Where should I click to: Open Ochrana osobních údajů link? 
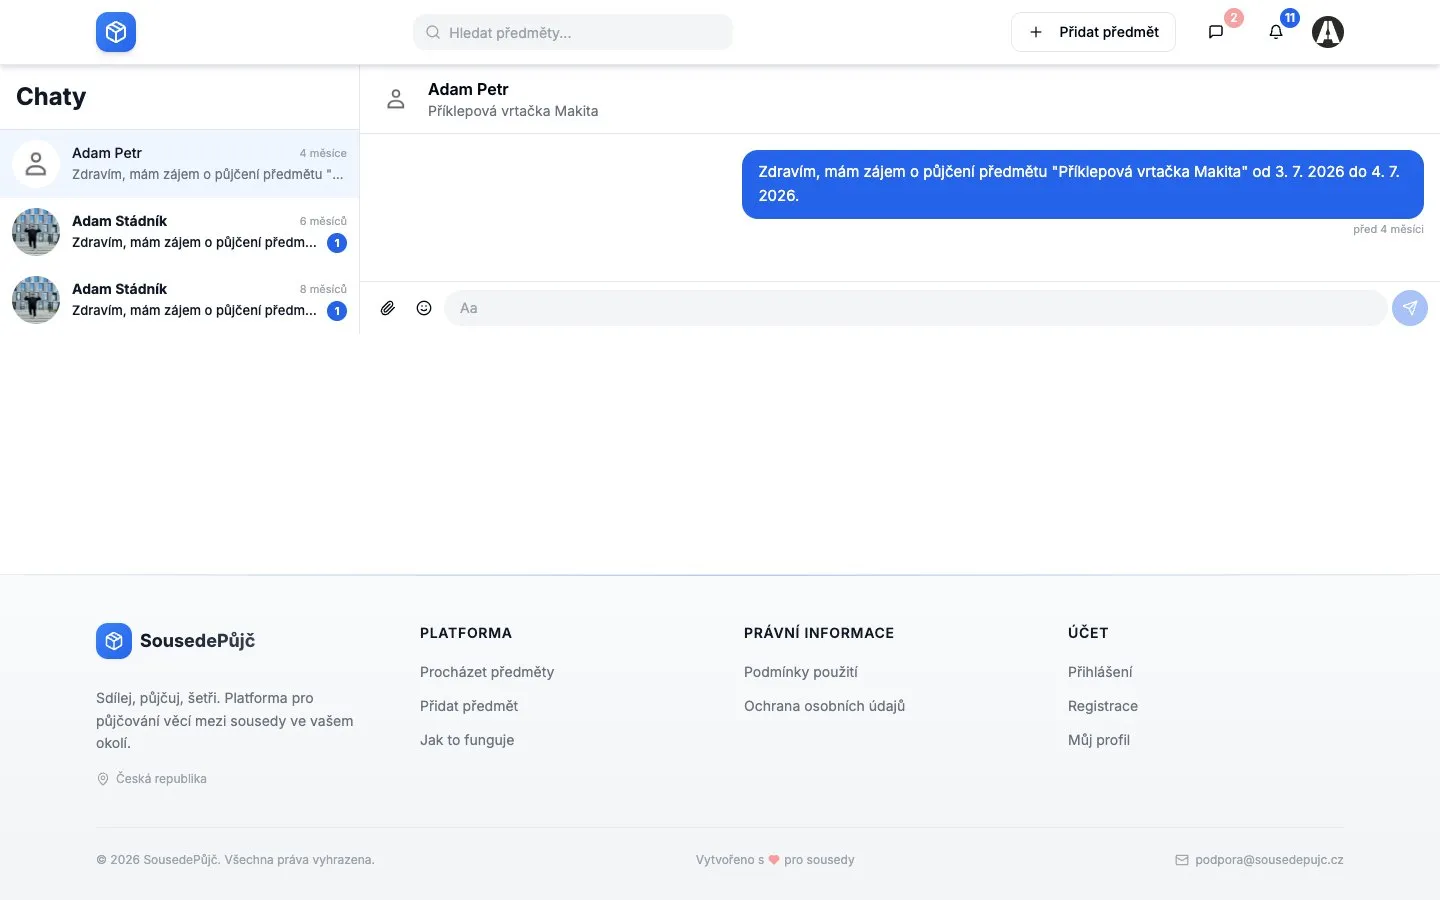824,706
